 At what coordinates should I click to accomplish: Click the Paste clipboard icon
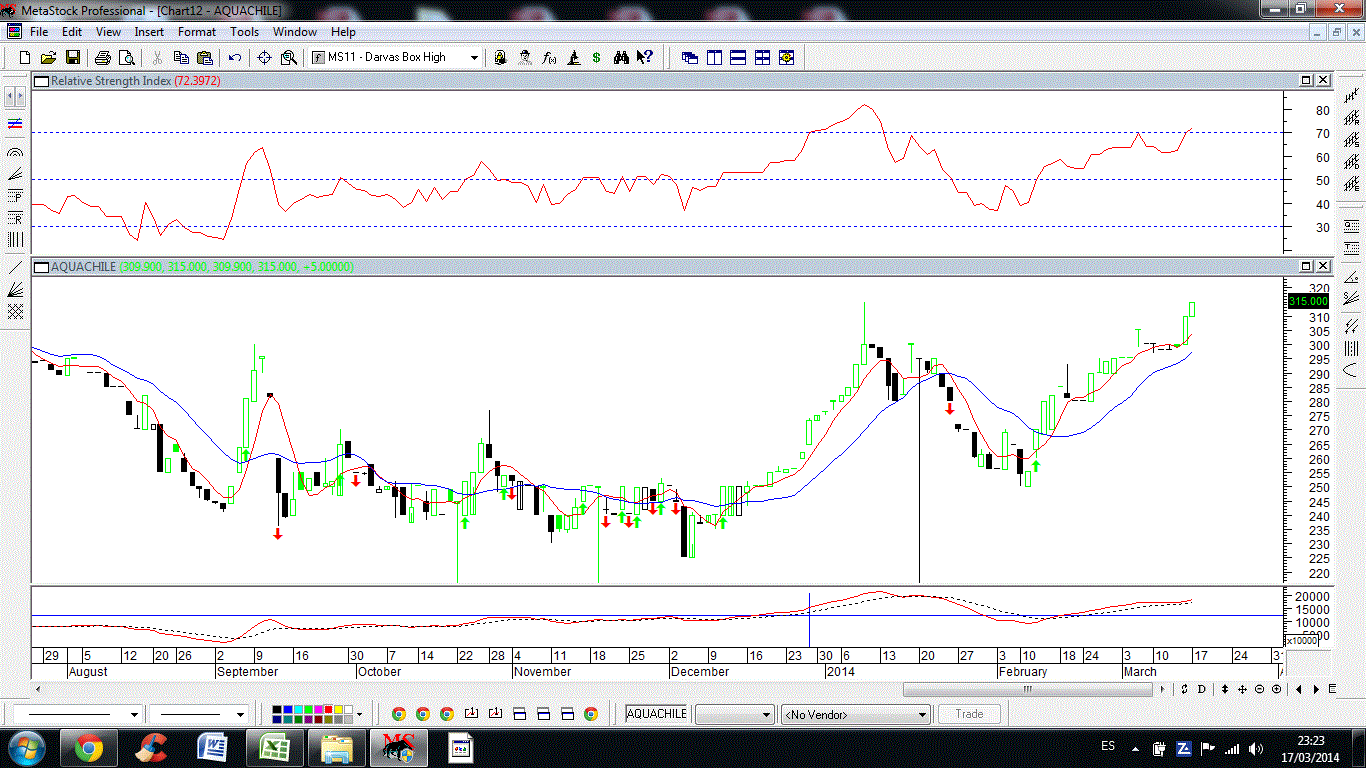(205, 57)
